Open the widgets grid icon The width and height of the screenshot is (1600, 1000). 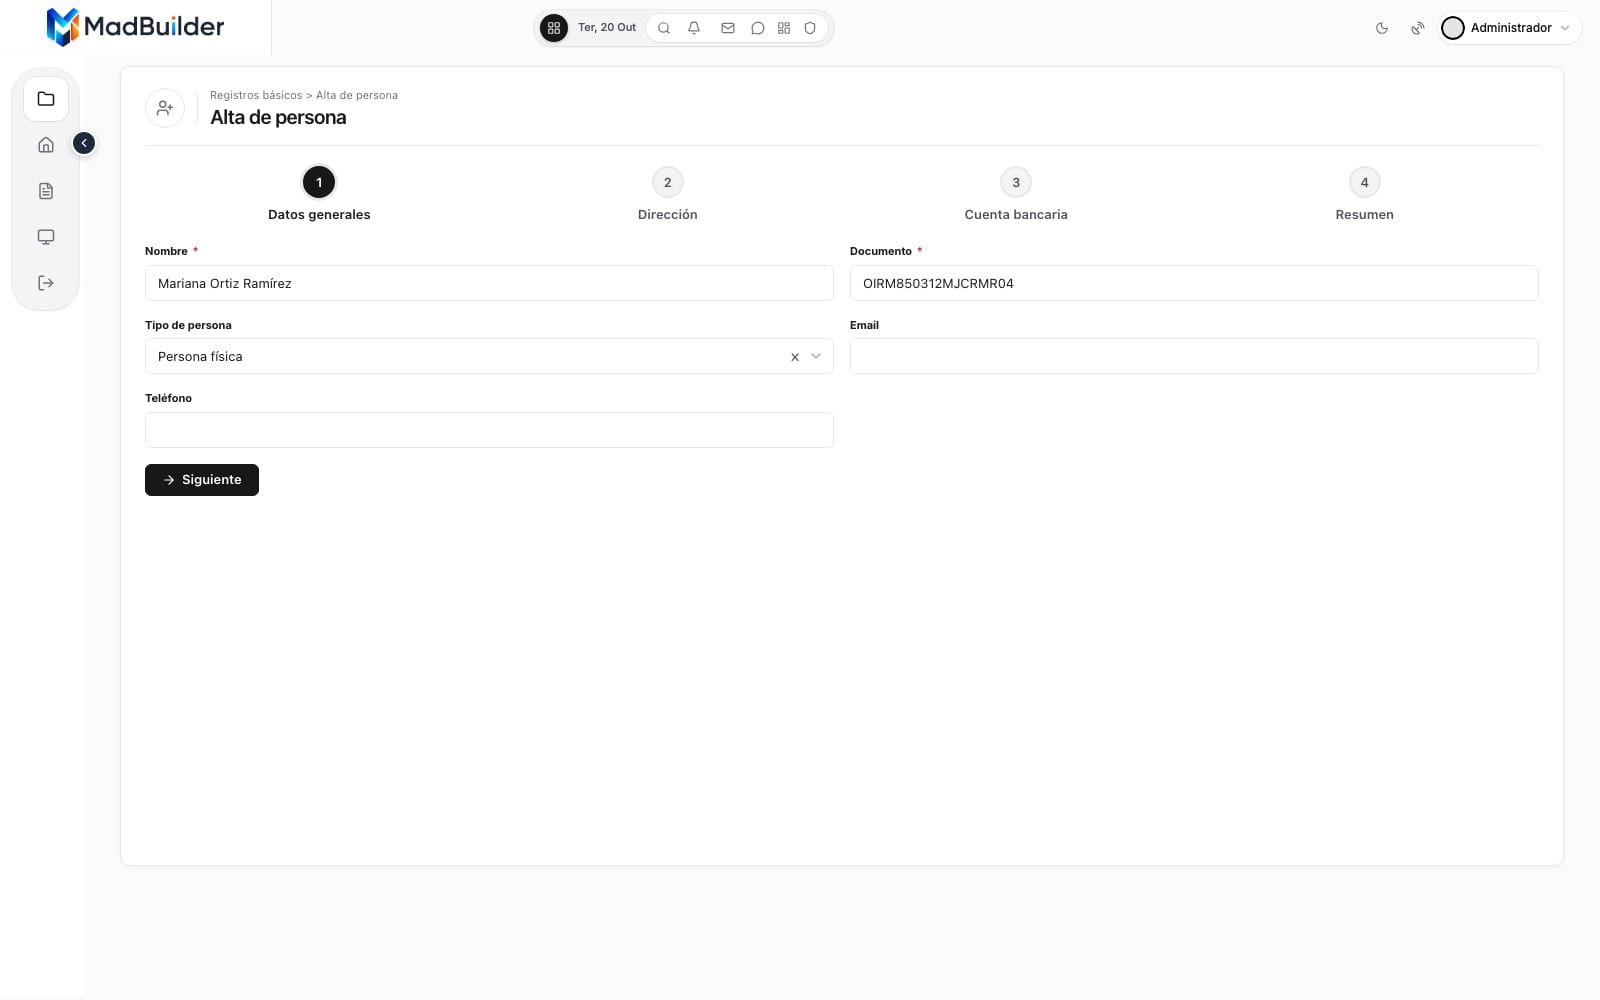pos(784,28)
